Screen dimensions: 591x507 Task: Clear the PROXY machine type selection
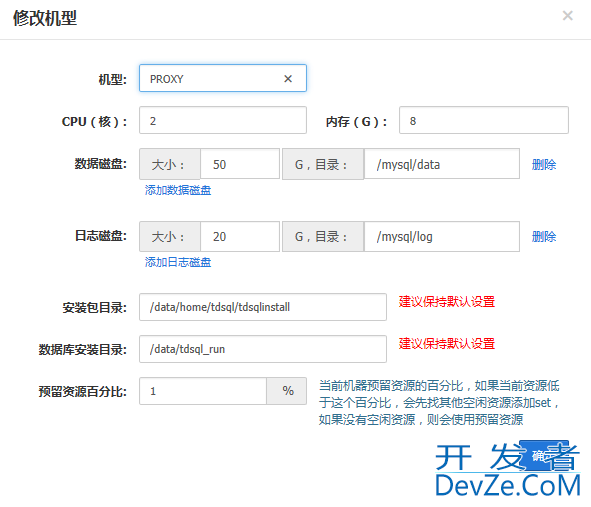[288, 79]
